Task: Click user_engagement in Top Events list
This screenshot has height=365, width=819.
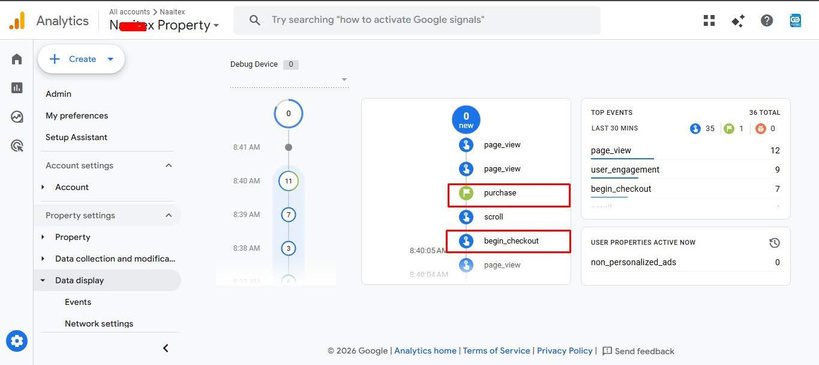Action: click(x=625, y=170)
